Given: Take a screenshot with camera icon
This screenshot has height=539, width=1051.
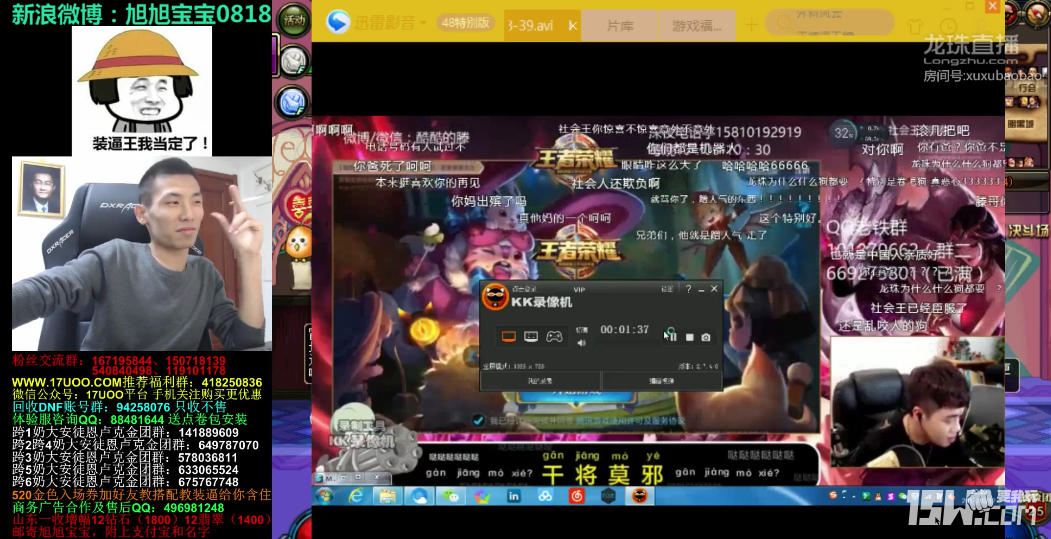Looking at the screenshot, I should click(706, 337).
